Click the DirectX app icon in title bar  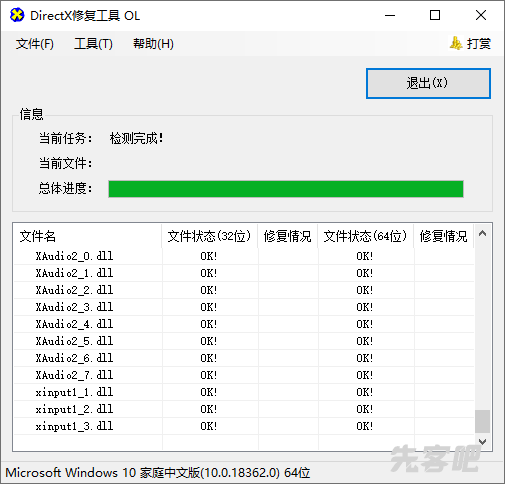(x=17, y=15)
